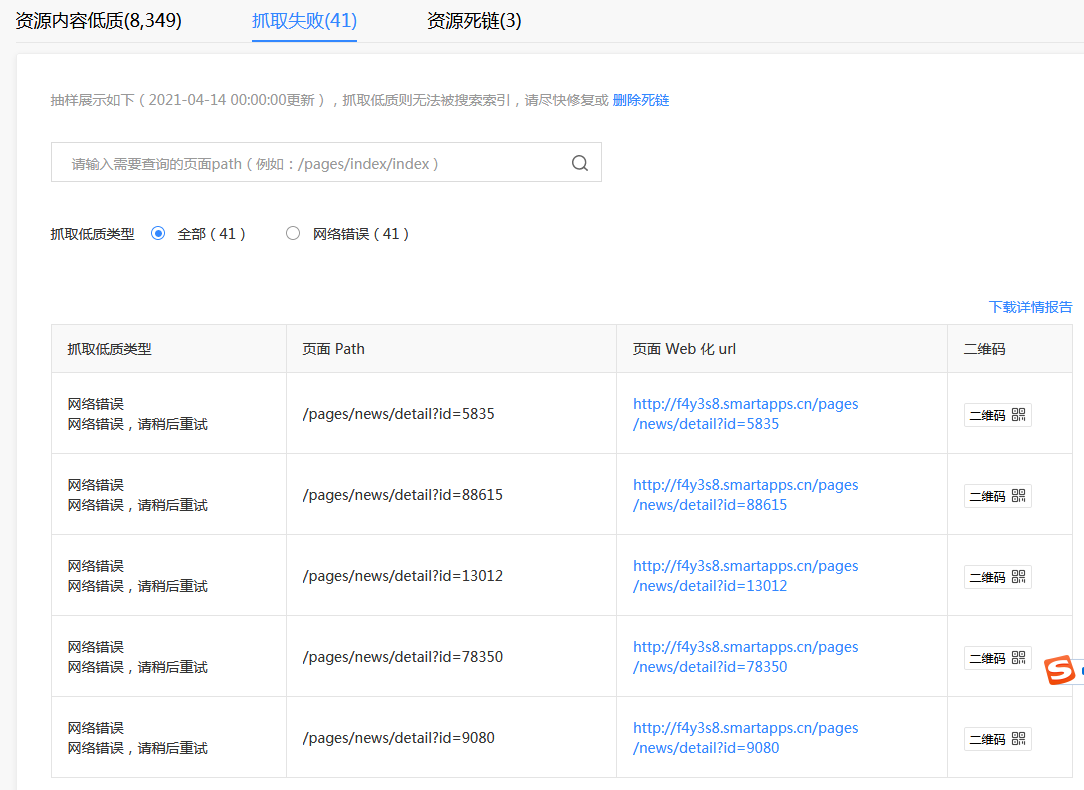Open web url for detail id=5835
Screen dimensions: 1084x790
(x=745, y=413)
